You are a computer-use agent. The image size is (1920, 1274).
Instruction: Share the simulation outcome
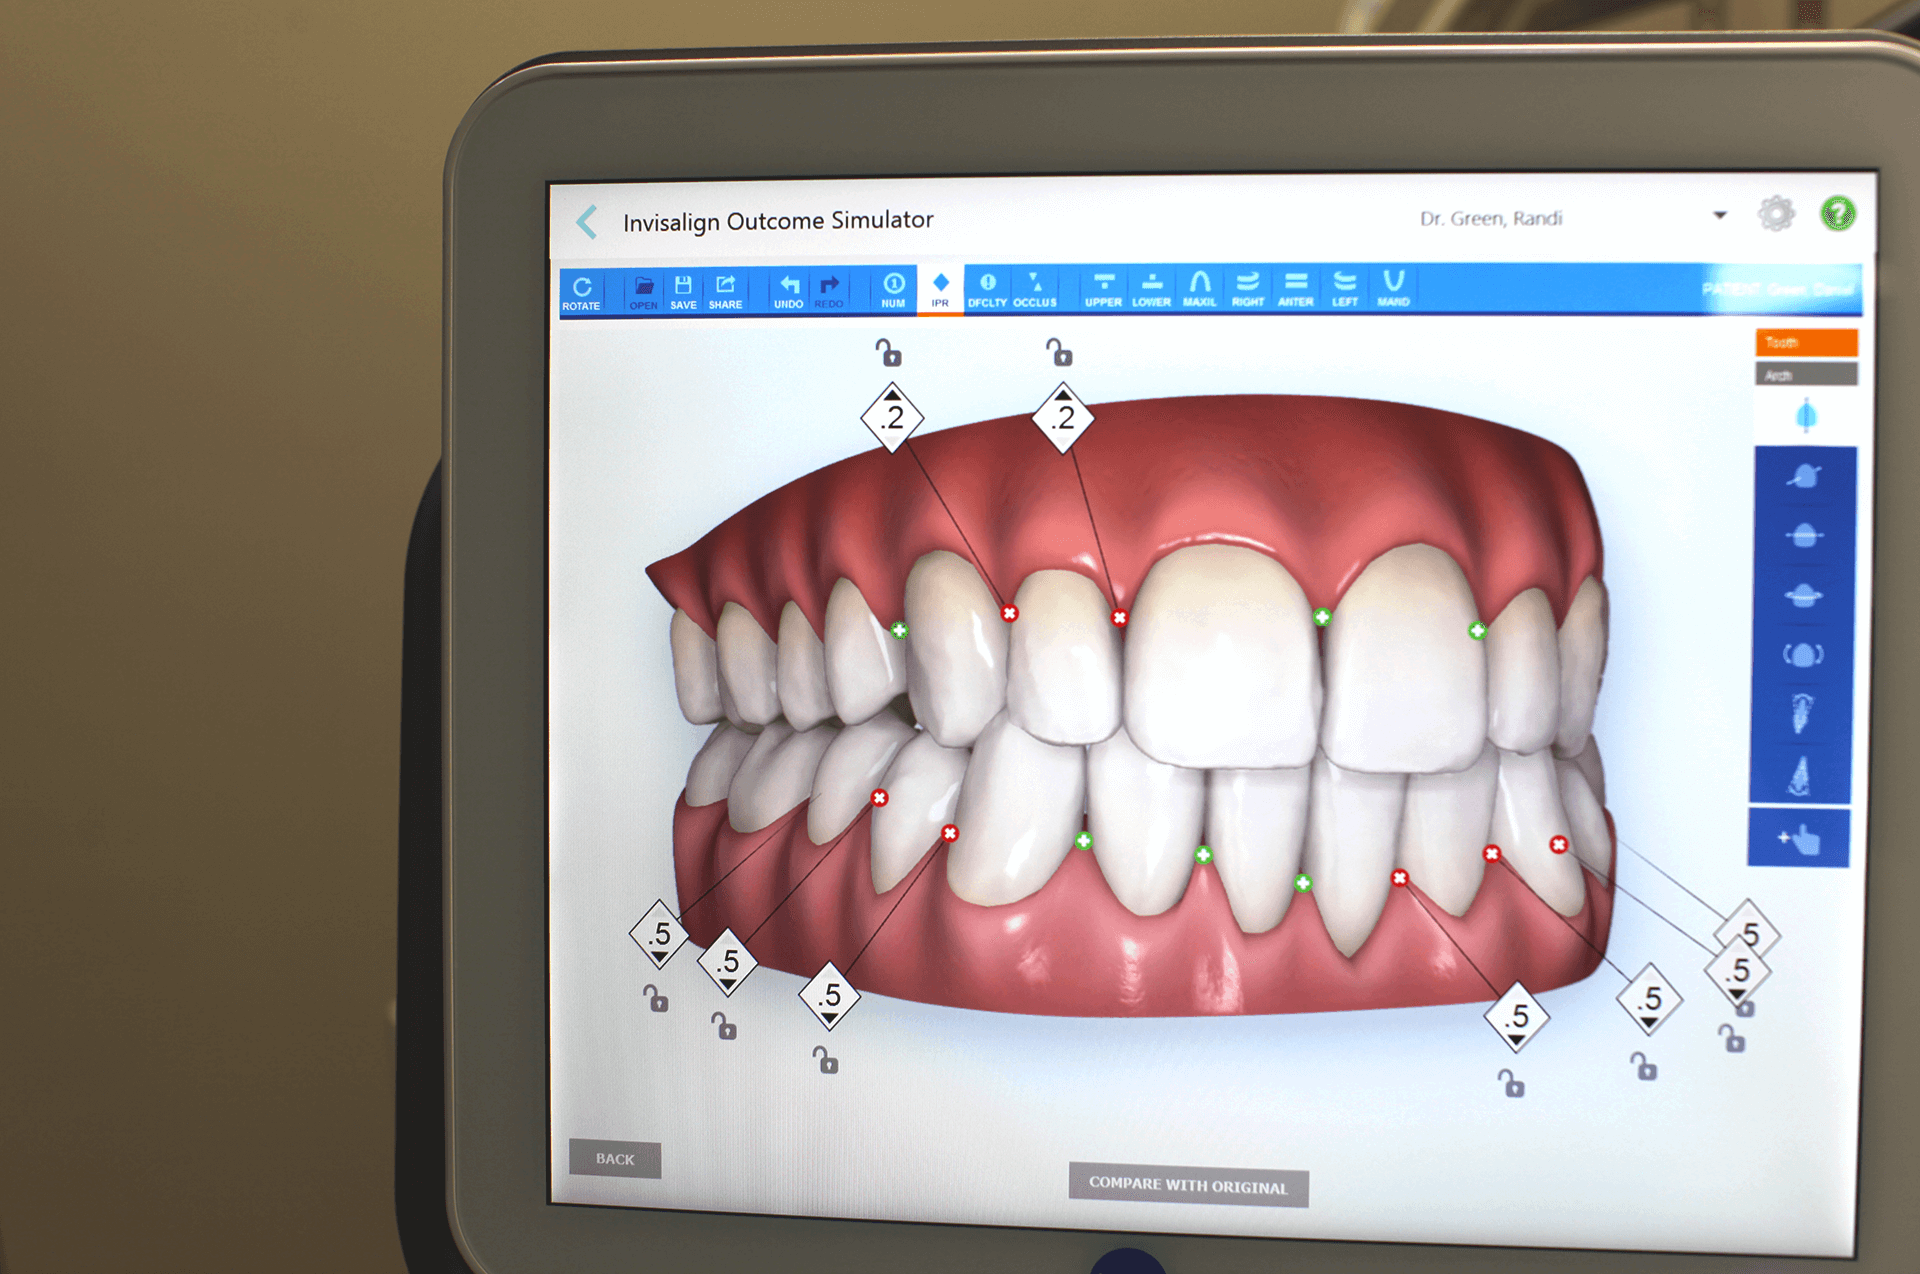pyautogui.click(x=725, y=292)
